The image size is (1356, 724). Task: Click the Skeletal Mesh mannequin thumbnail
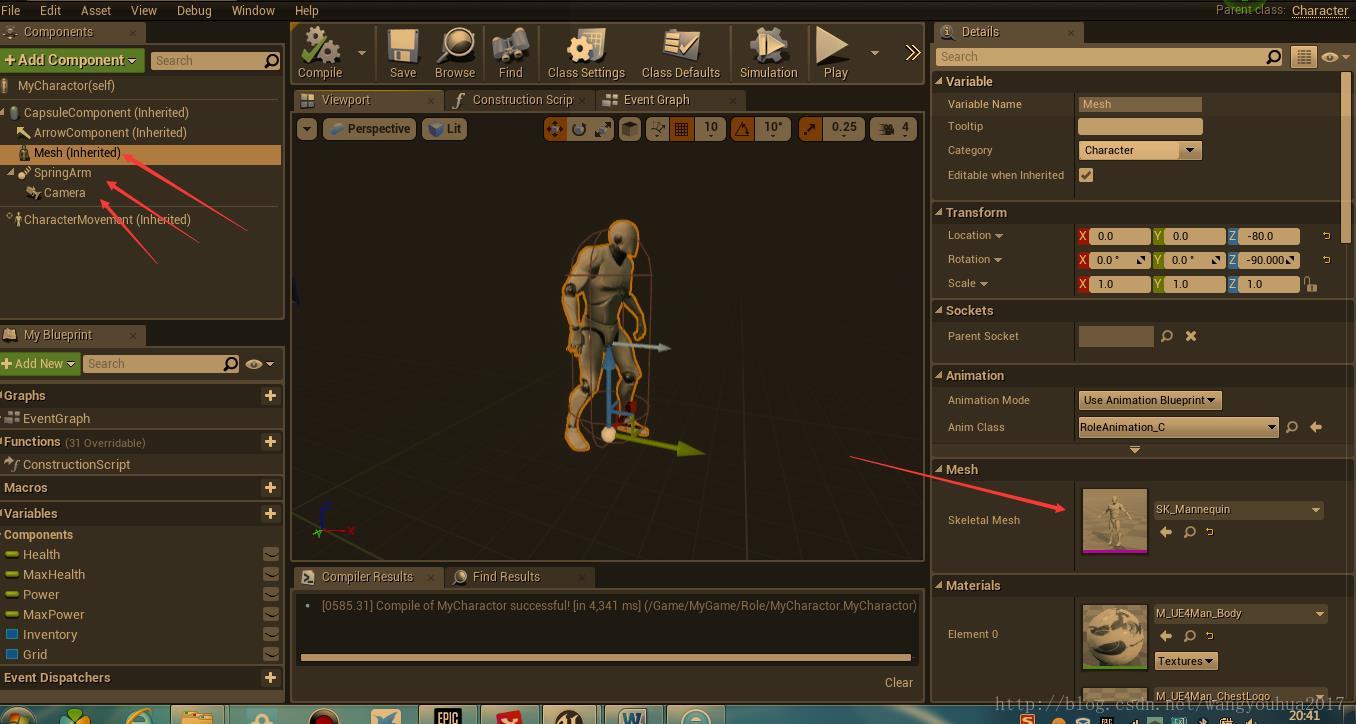[1114, 520]
